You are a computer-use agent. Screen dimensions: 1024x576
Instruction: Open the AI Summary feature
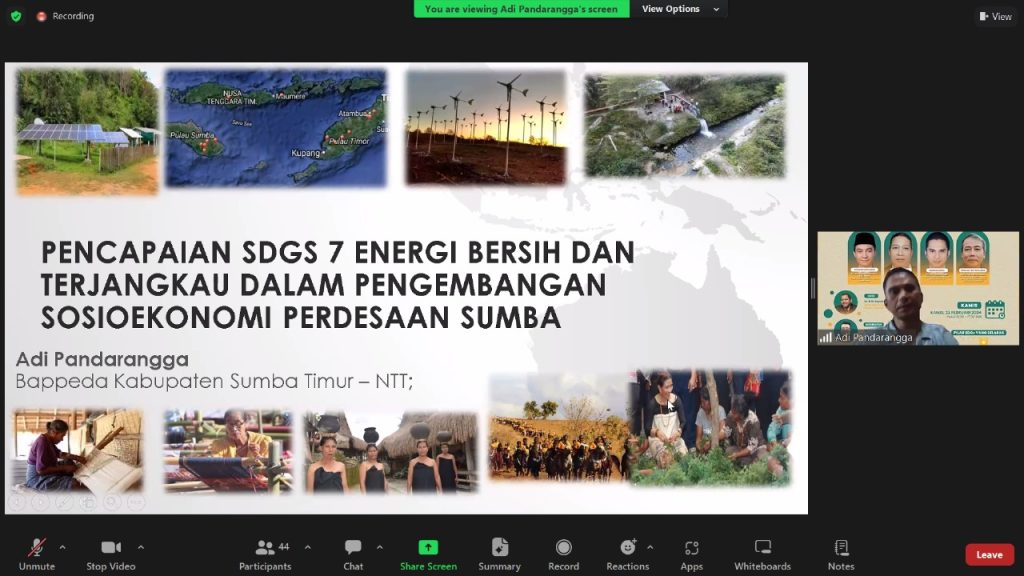(x=499, y=553)
